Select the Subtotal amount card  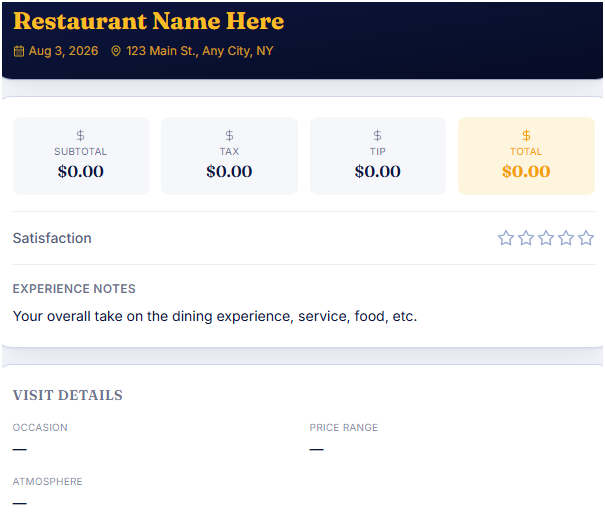pos(81,156)
